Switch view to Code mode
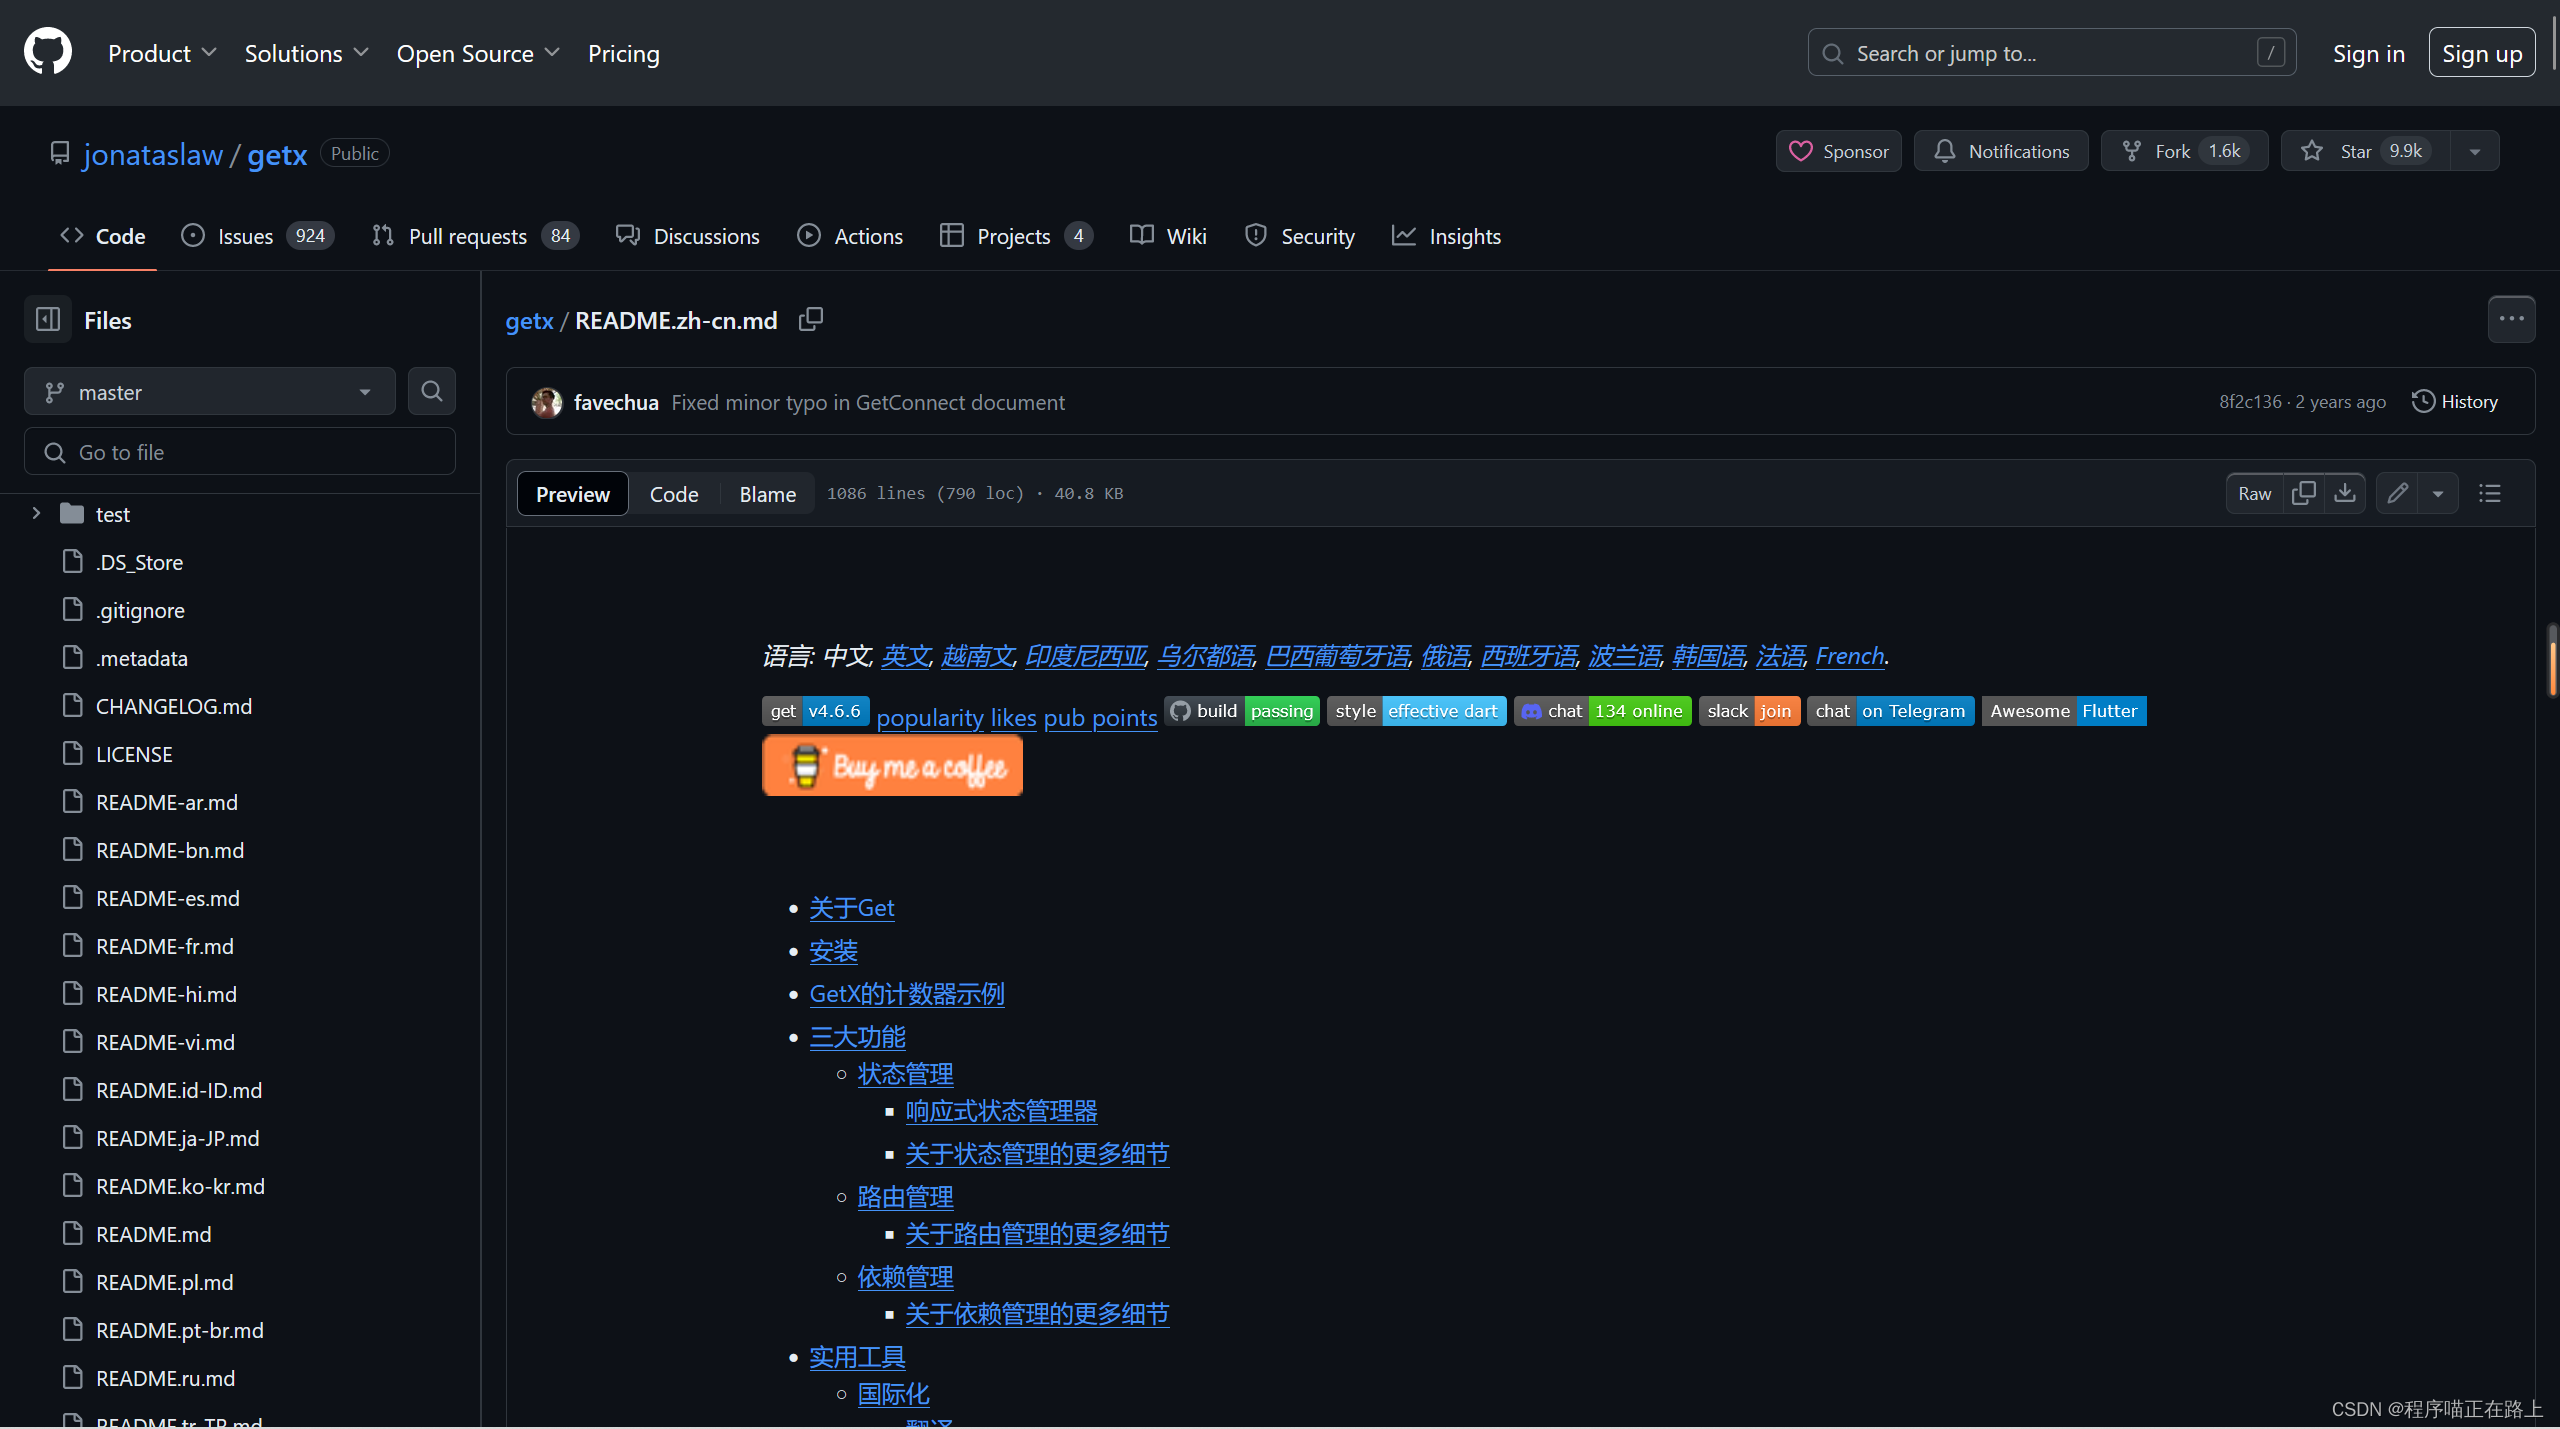The width and height of the screenshot is (2560, 1429). (674, 494)
